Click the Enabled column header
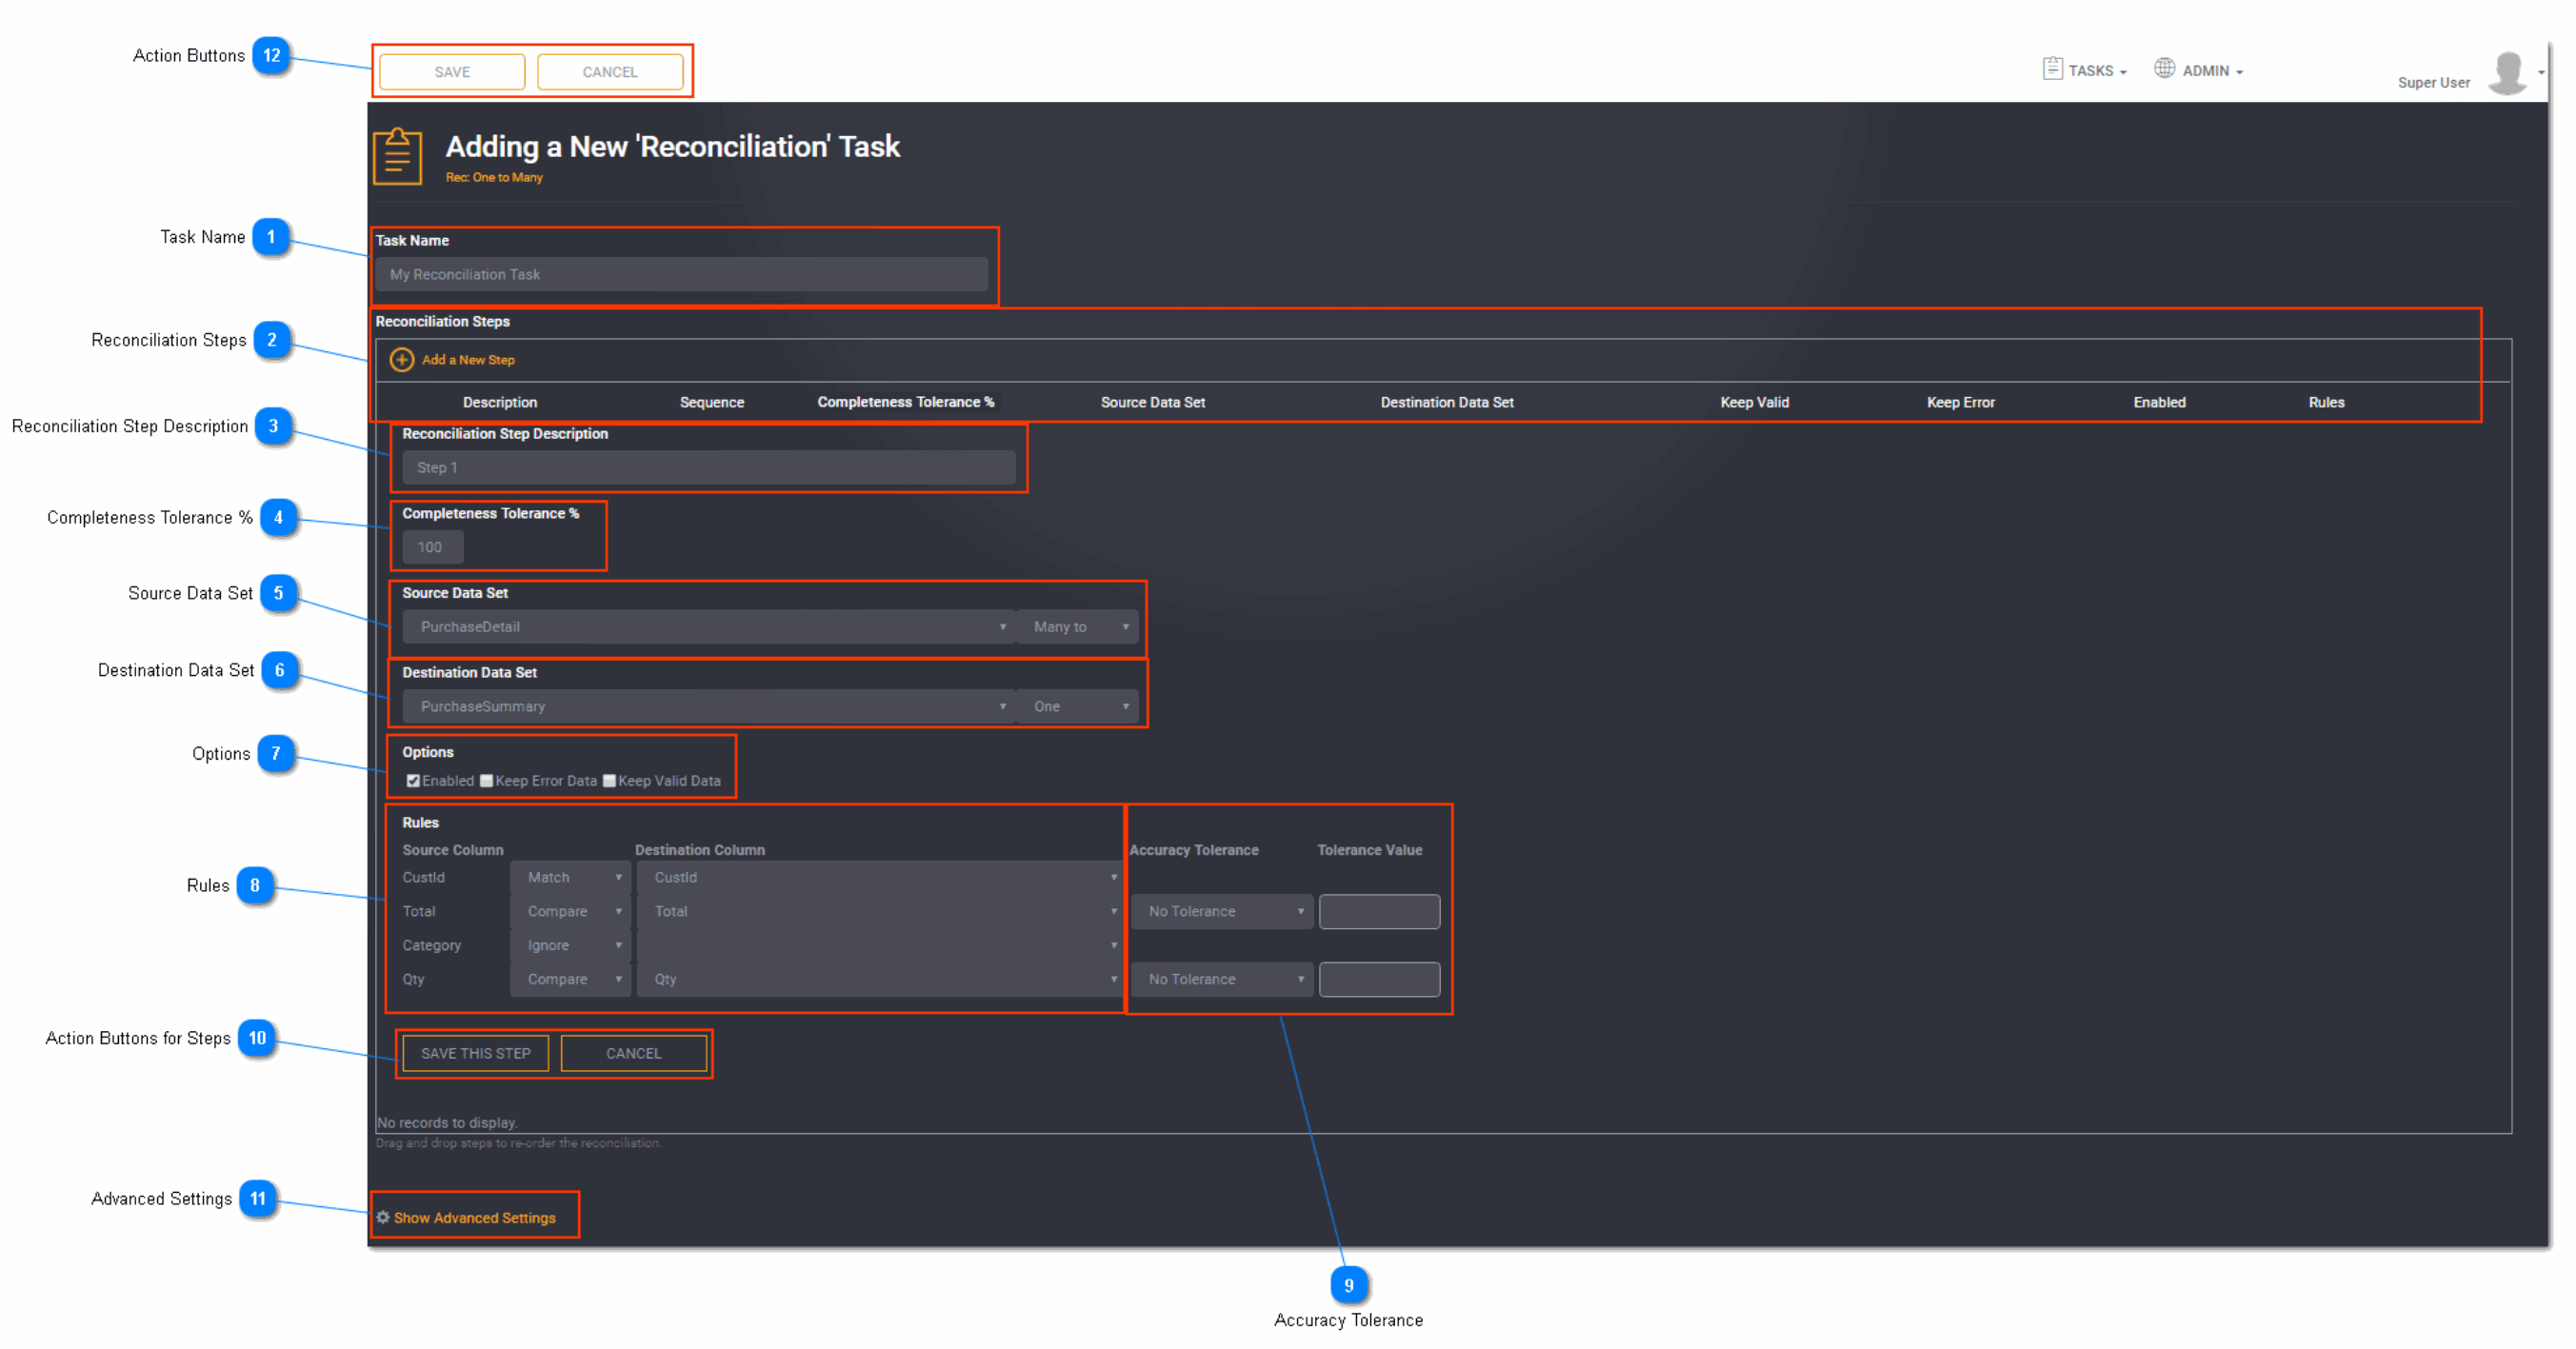 click(x=2160, y=403)
